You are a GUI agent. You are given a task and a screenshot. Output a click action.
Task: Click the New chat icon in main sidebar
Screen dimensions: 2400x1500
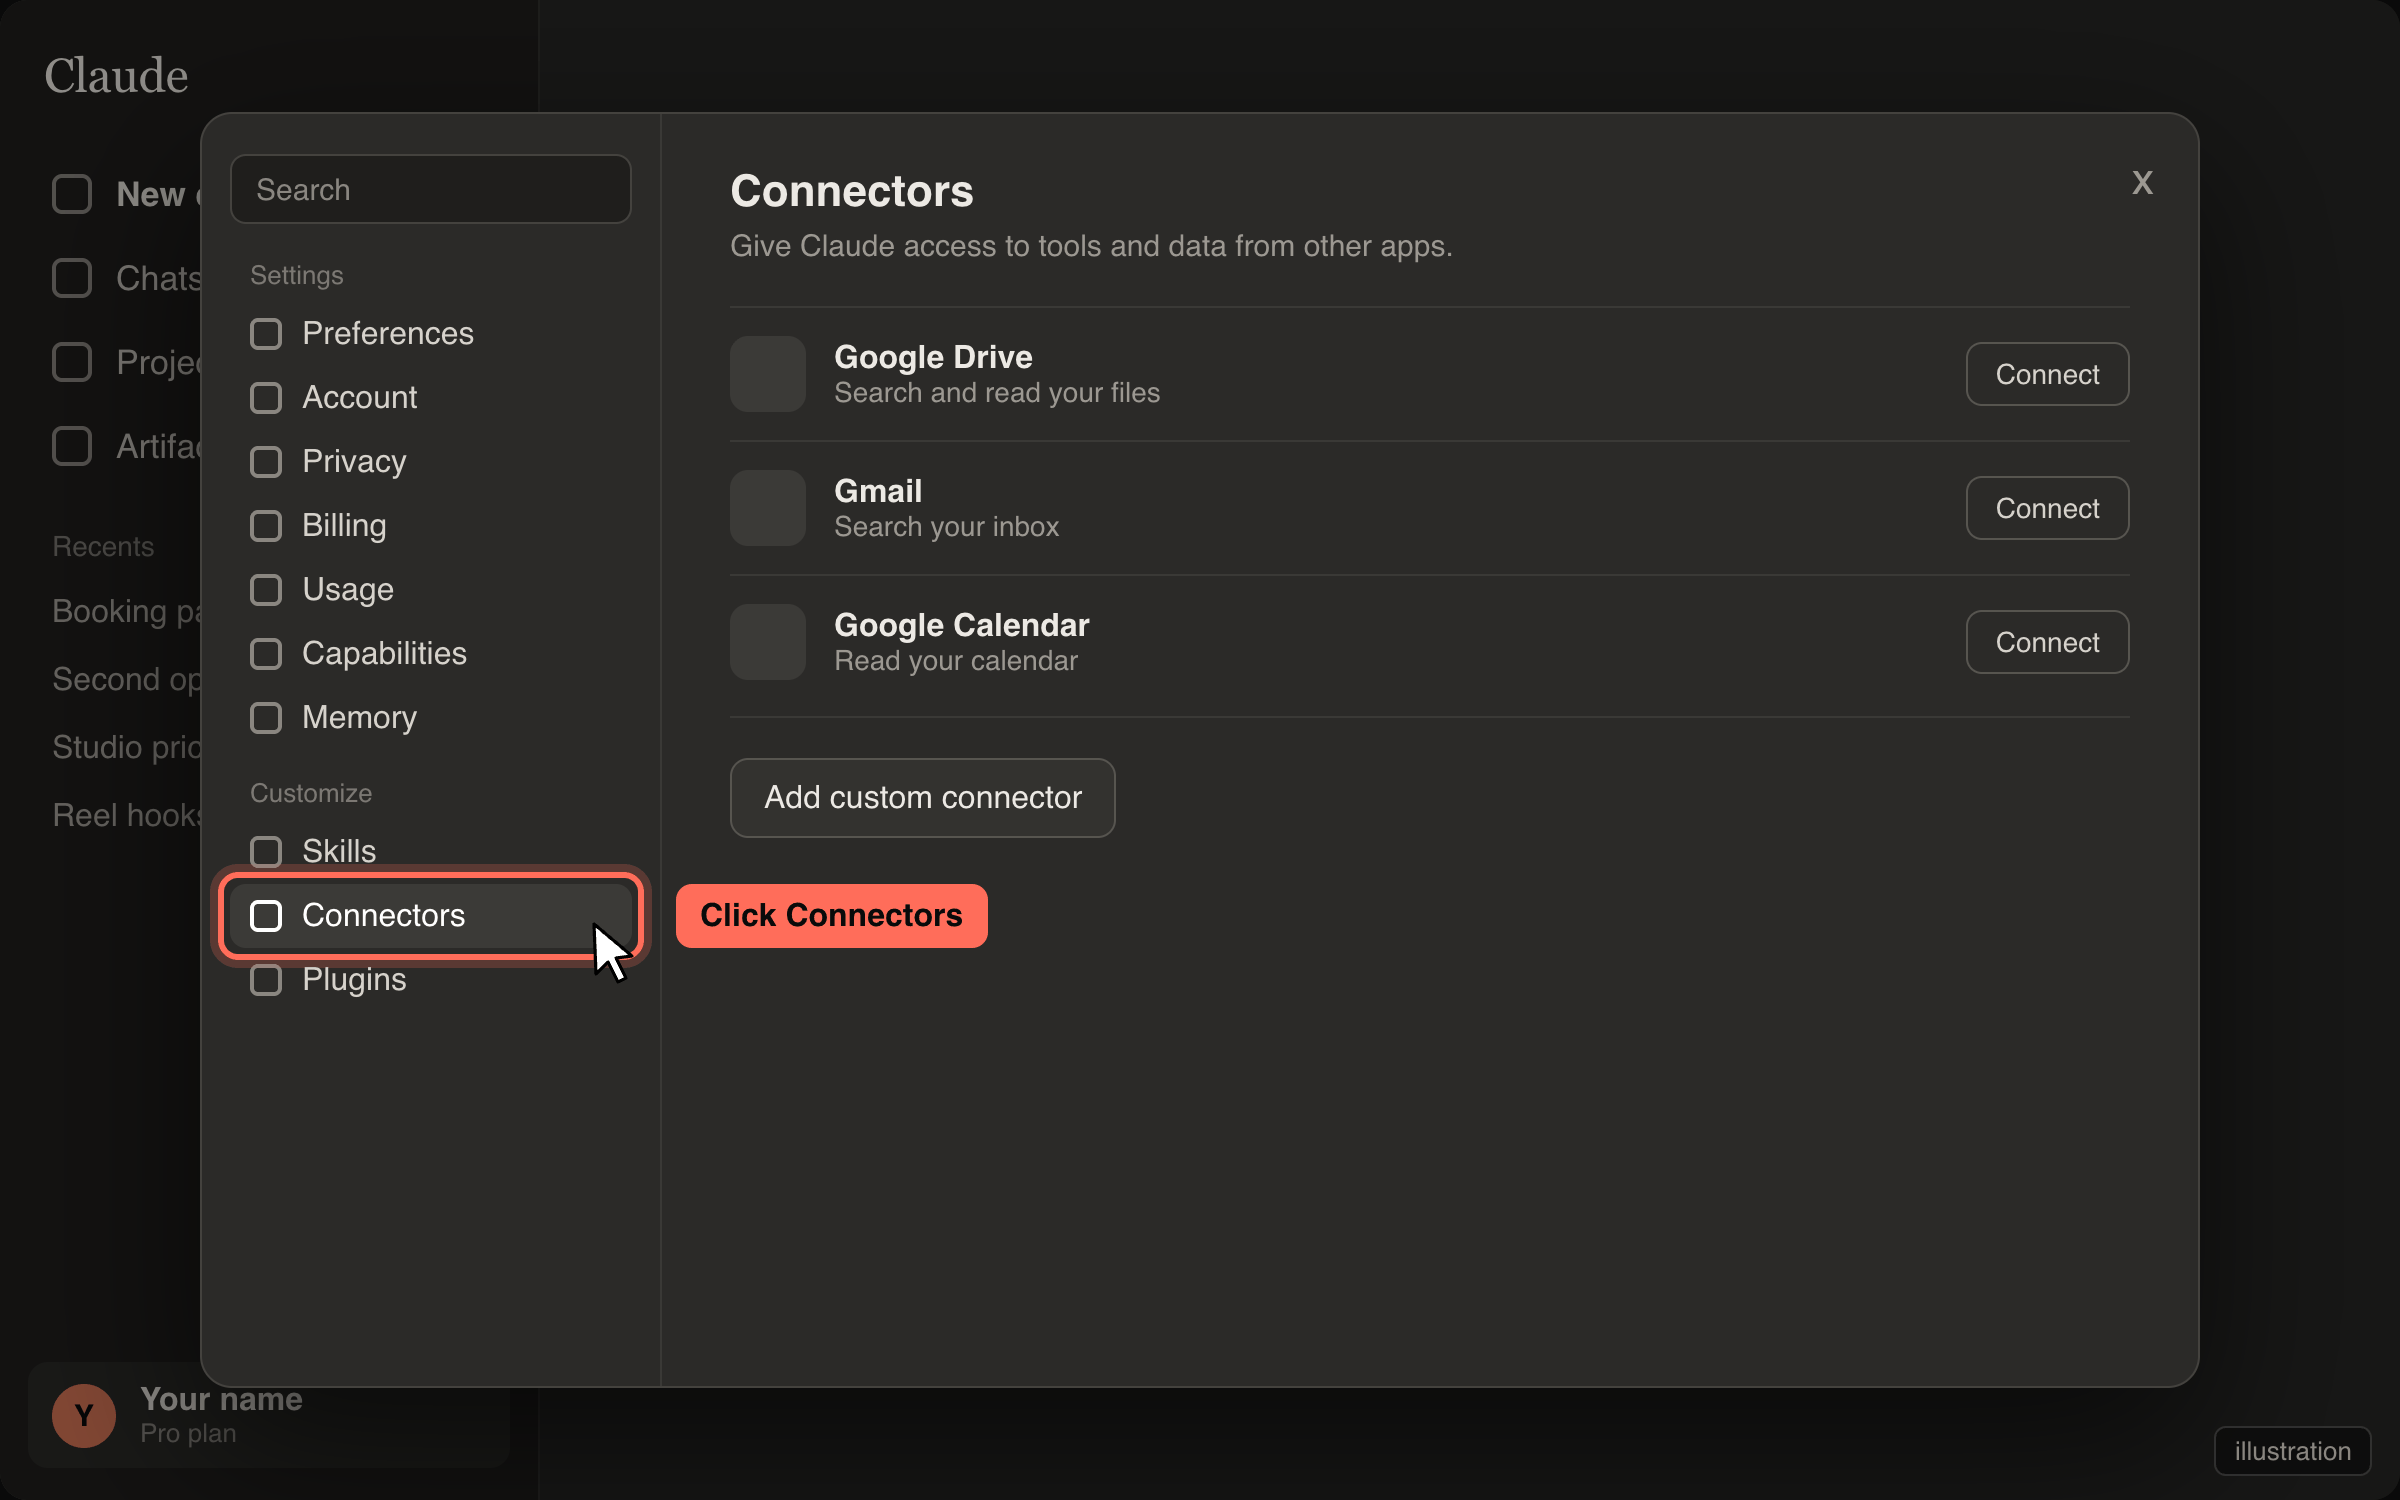(72, 194)
